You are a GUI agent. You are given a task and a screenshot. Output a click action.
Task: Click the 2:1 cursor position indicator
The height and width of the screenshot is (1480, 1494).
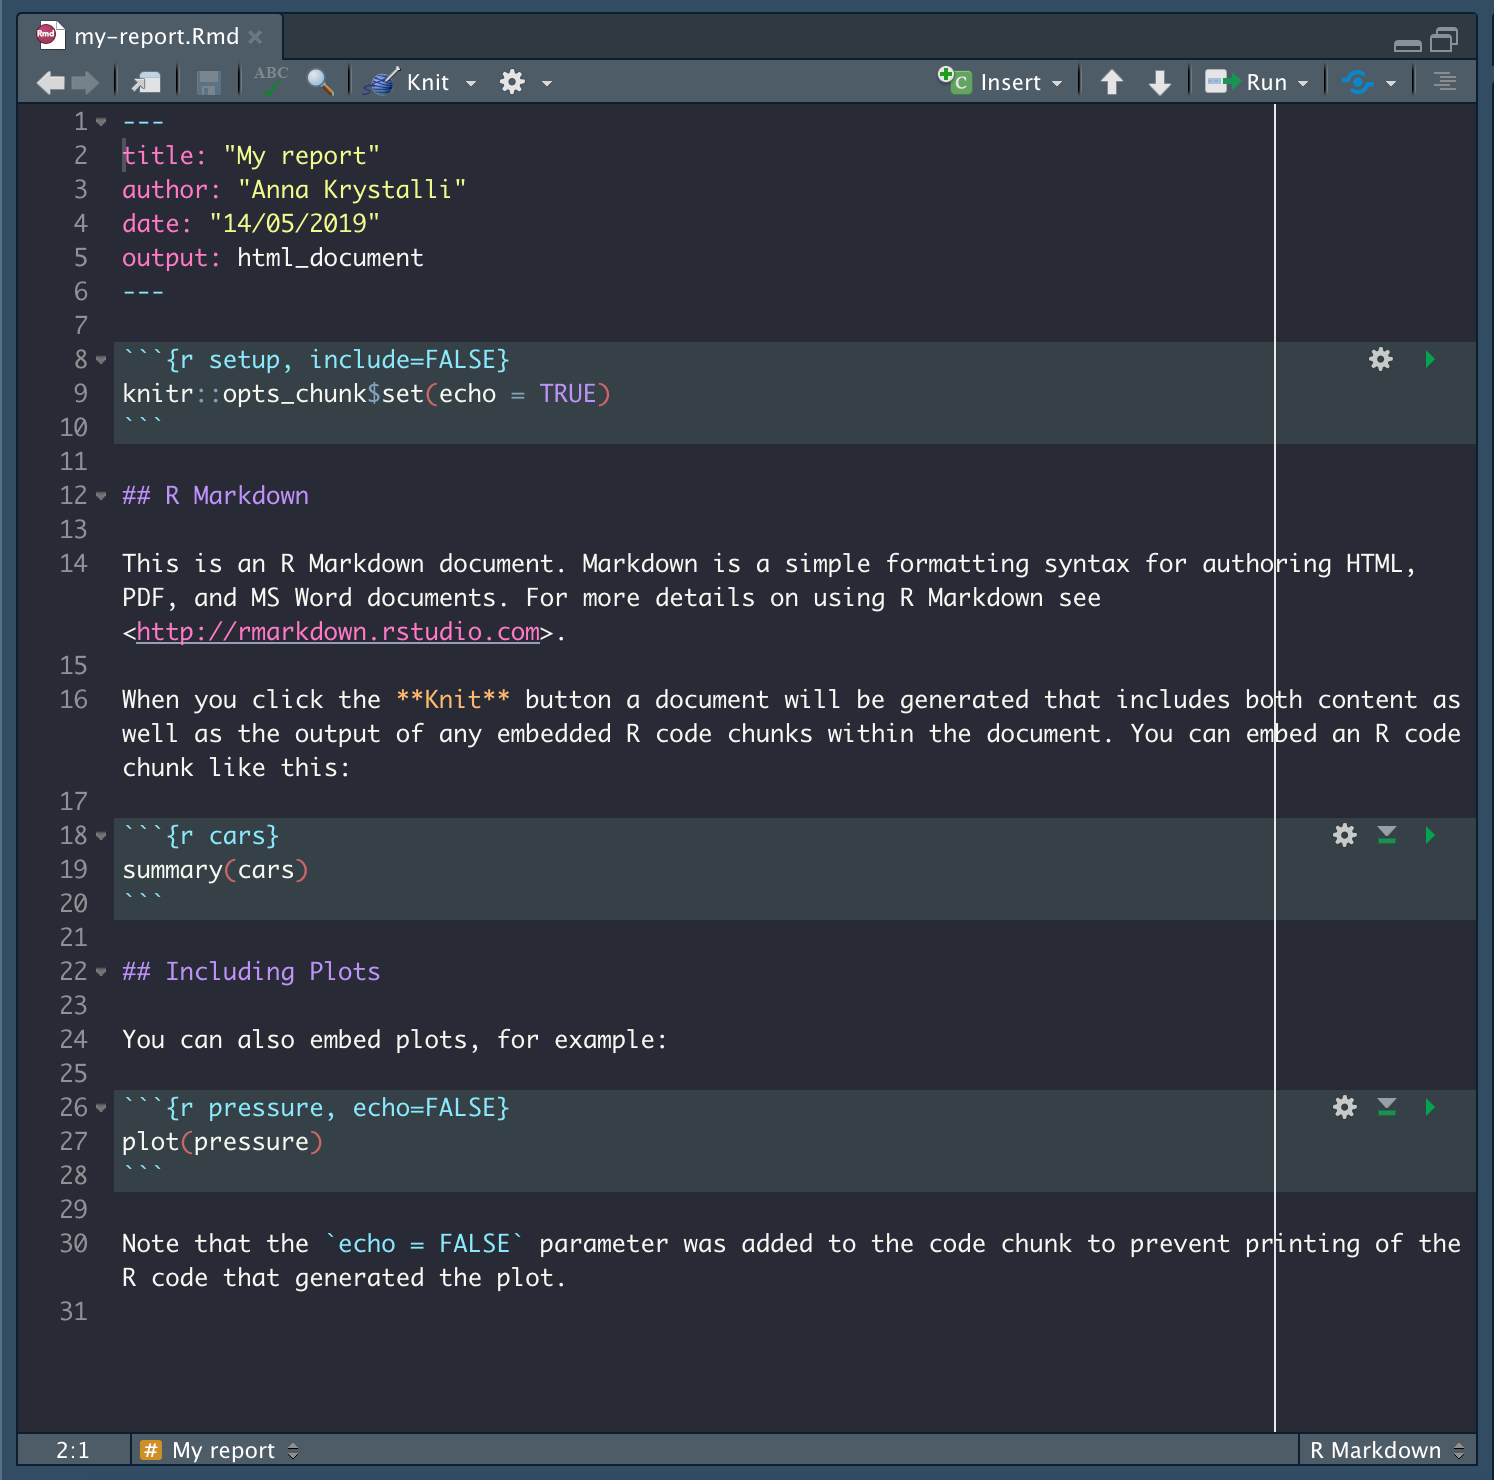click(x=72, y=1450)
